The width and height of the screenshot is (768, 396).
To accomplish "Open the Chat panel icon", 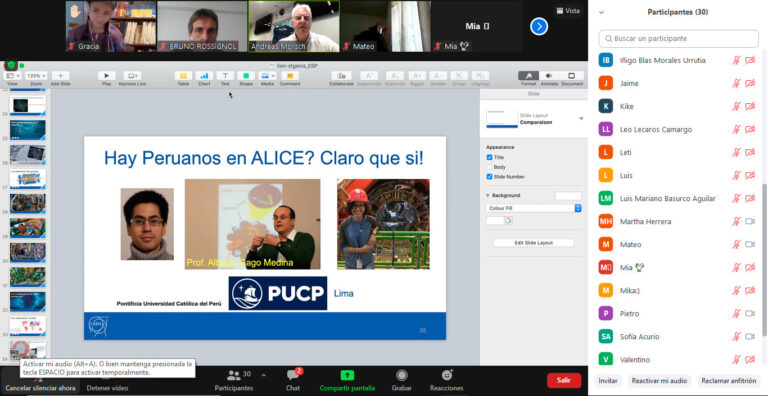I will tap(292, 375).
